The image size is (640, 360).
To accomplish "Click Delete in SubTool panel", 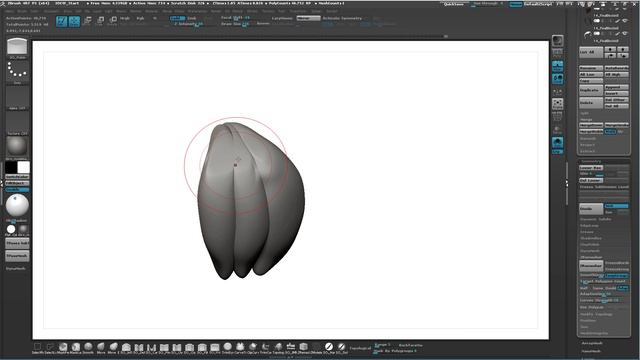I will [591, 103].
